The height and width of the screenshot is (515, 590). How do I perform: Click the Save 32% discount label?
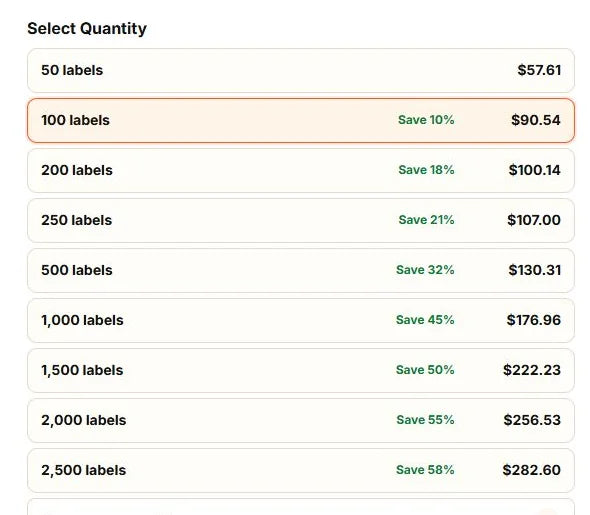pyautogui.click(x=425, y=270)
